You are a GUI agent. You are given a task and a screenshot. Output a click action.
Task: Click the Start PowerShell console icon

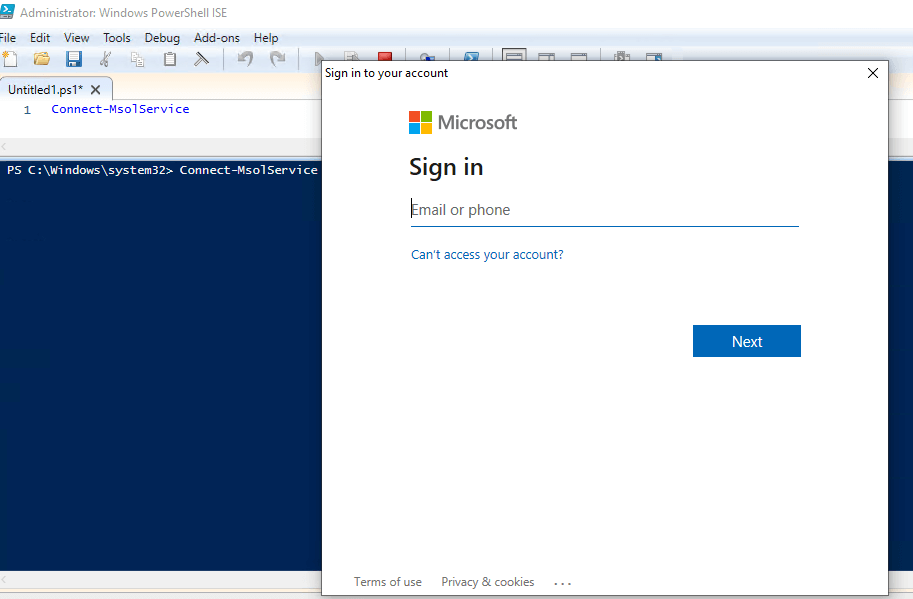point(471,56)
